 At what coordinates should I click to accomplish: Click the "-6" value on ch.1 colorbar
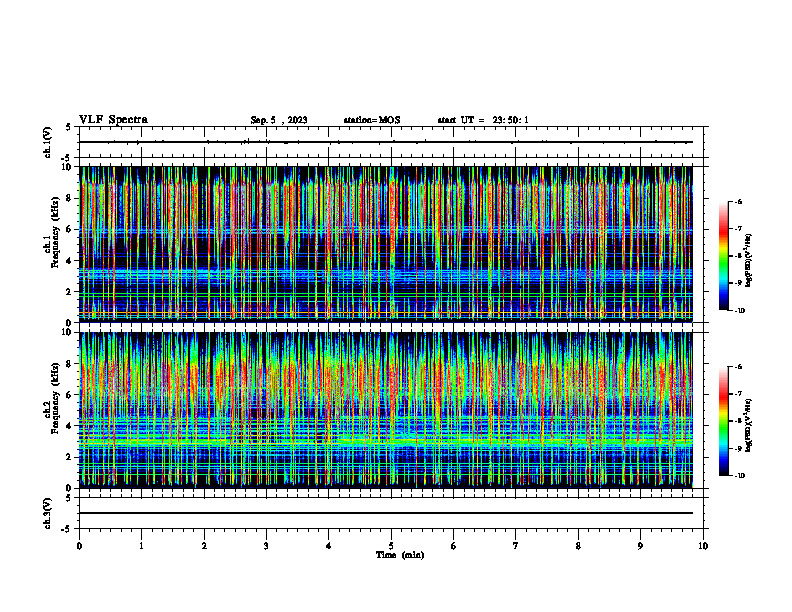tap(739, 202)
